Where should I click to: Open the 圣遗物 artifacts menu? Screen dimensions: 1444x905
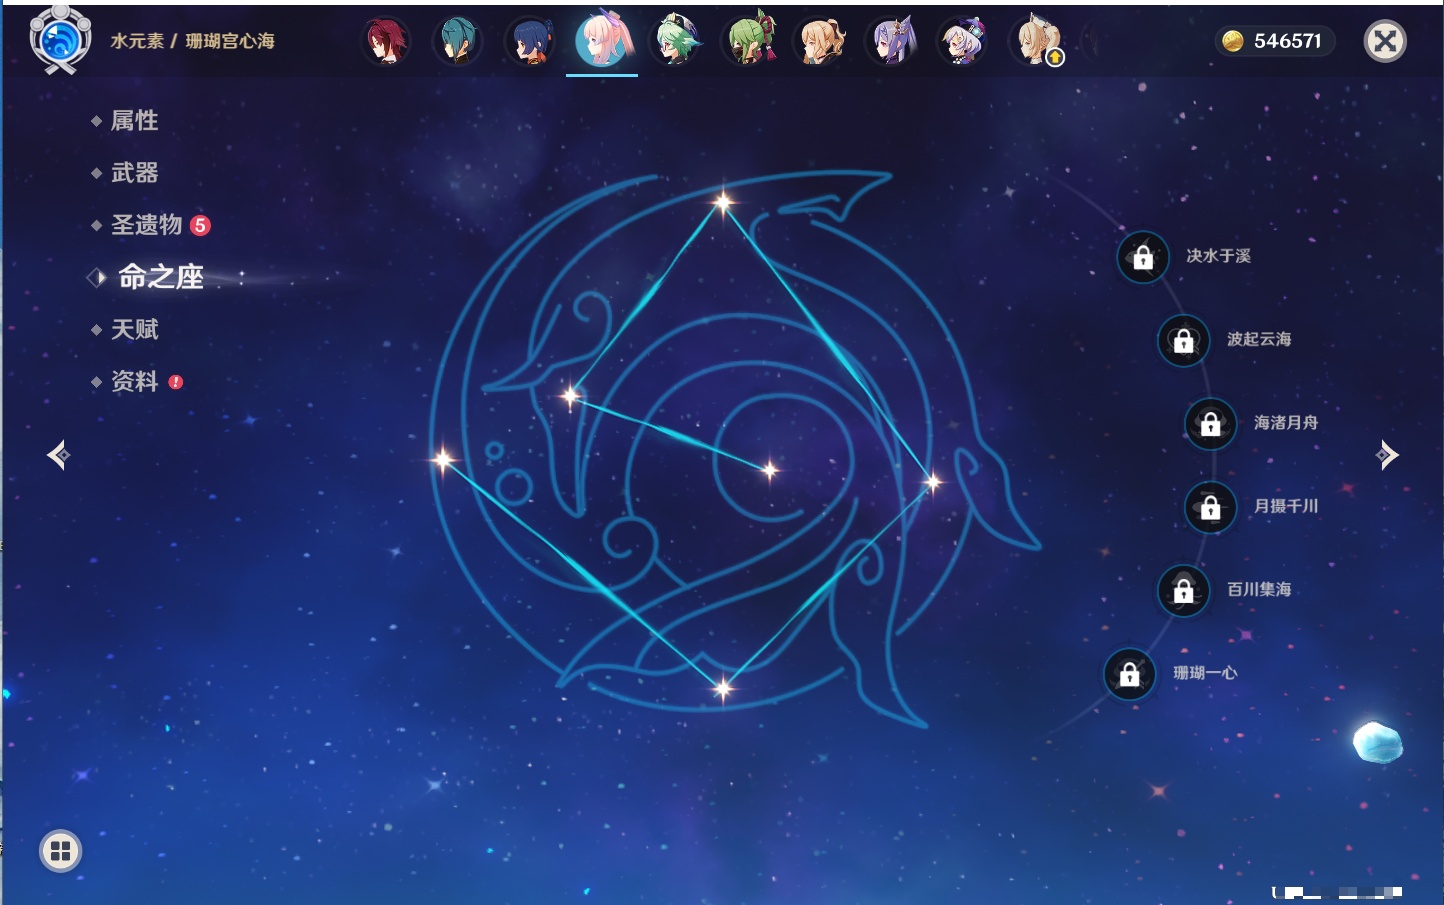coord(147,225)
